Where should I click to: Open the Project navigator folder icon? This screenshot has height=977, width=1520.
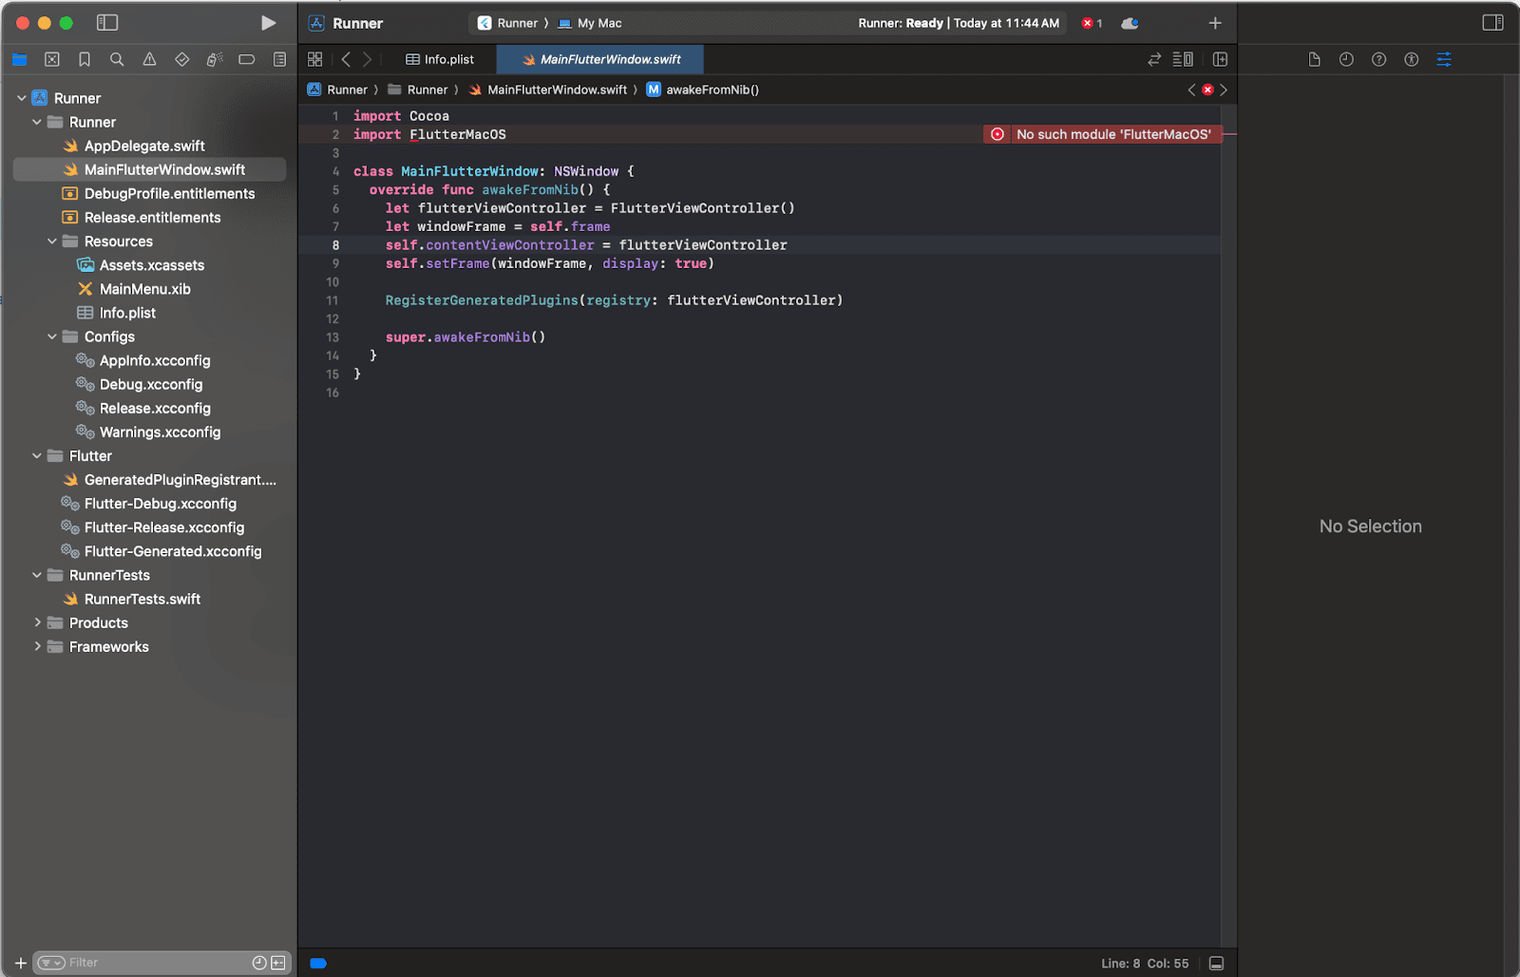pyautogui.click(x=19, y=59)
